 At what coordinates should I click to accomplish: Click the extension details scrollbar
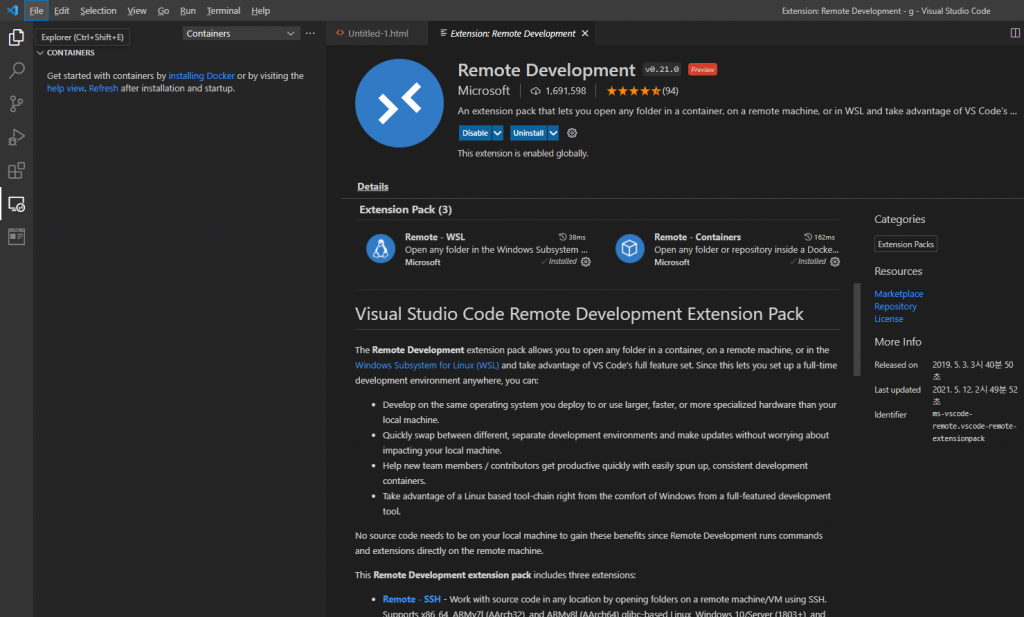[x=857, y=330]
